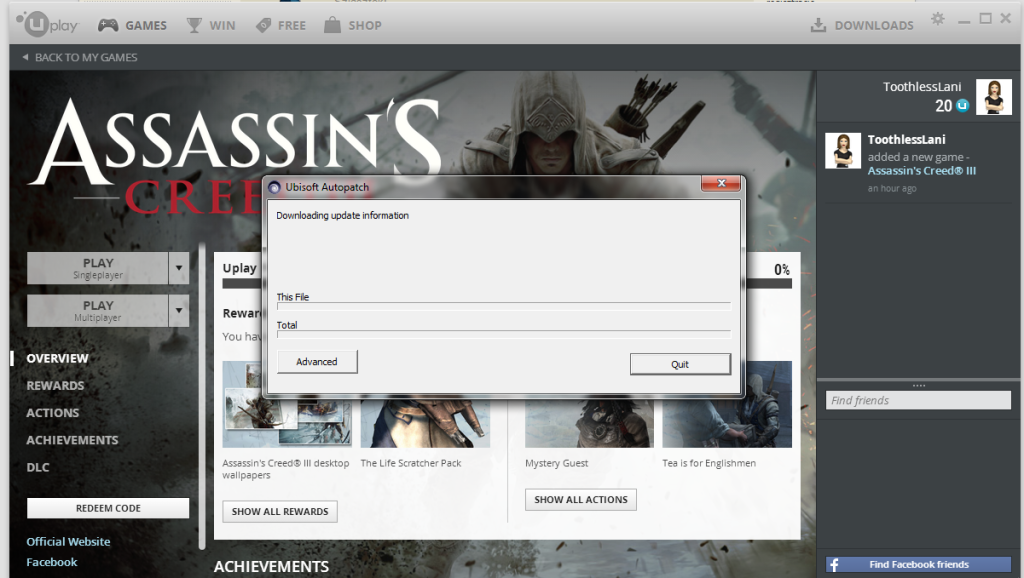Click the Downloads arrow icon
1024x578 pixels.
click(817, 25)
